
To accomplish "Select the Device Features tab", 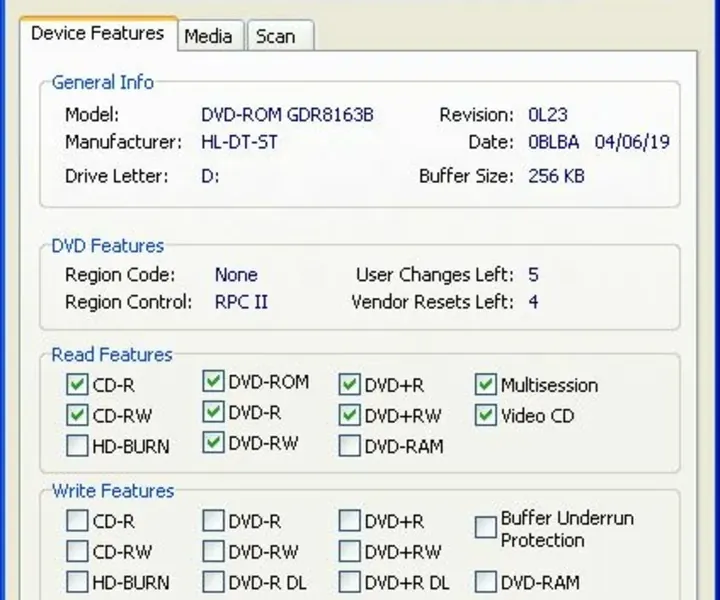I will point(97,33).
